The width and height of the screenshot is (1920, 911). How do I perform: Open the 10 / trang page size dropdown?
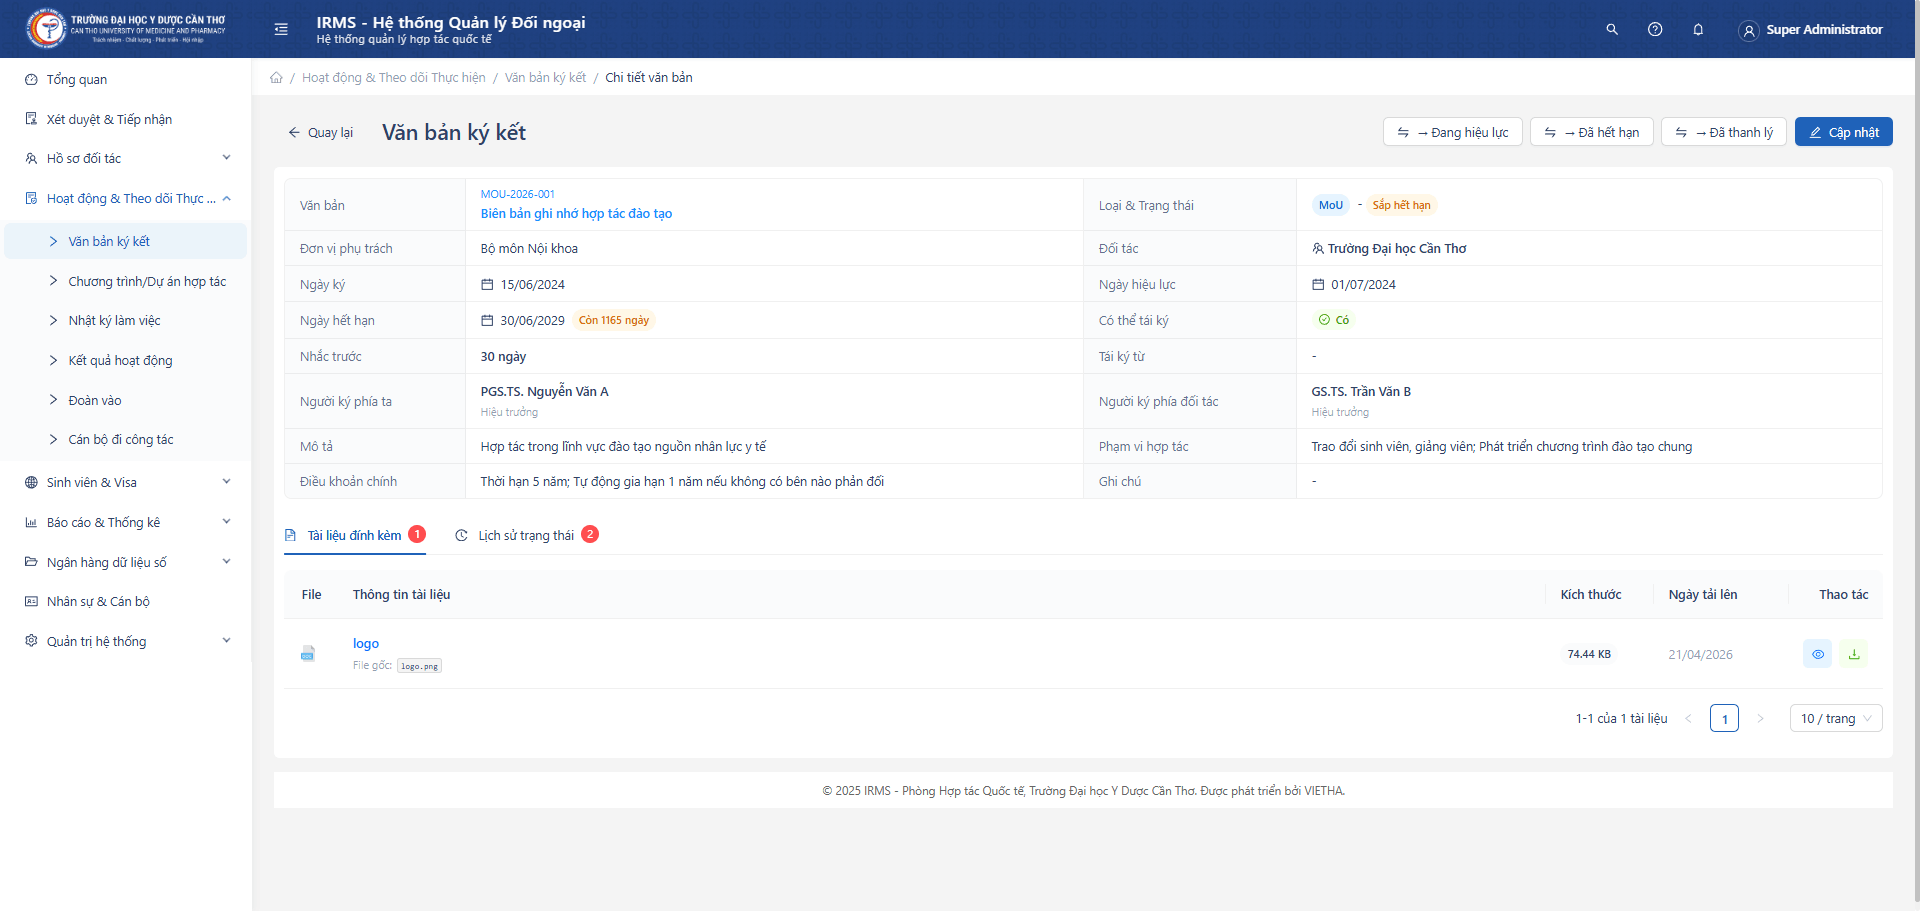coord(1835,718)
